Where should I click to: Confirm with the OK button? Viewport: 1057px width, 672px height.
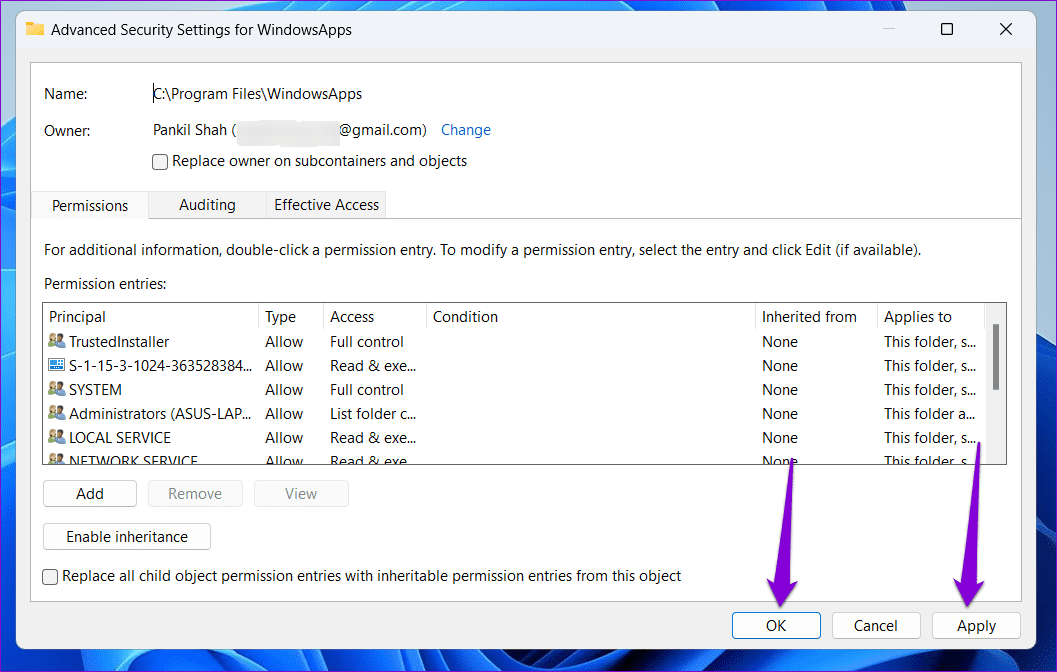click(776, 625)
